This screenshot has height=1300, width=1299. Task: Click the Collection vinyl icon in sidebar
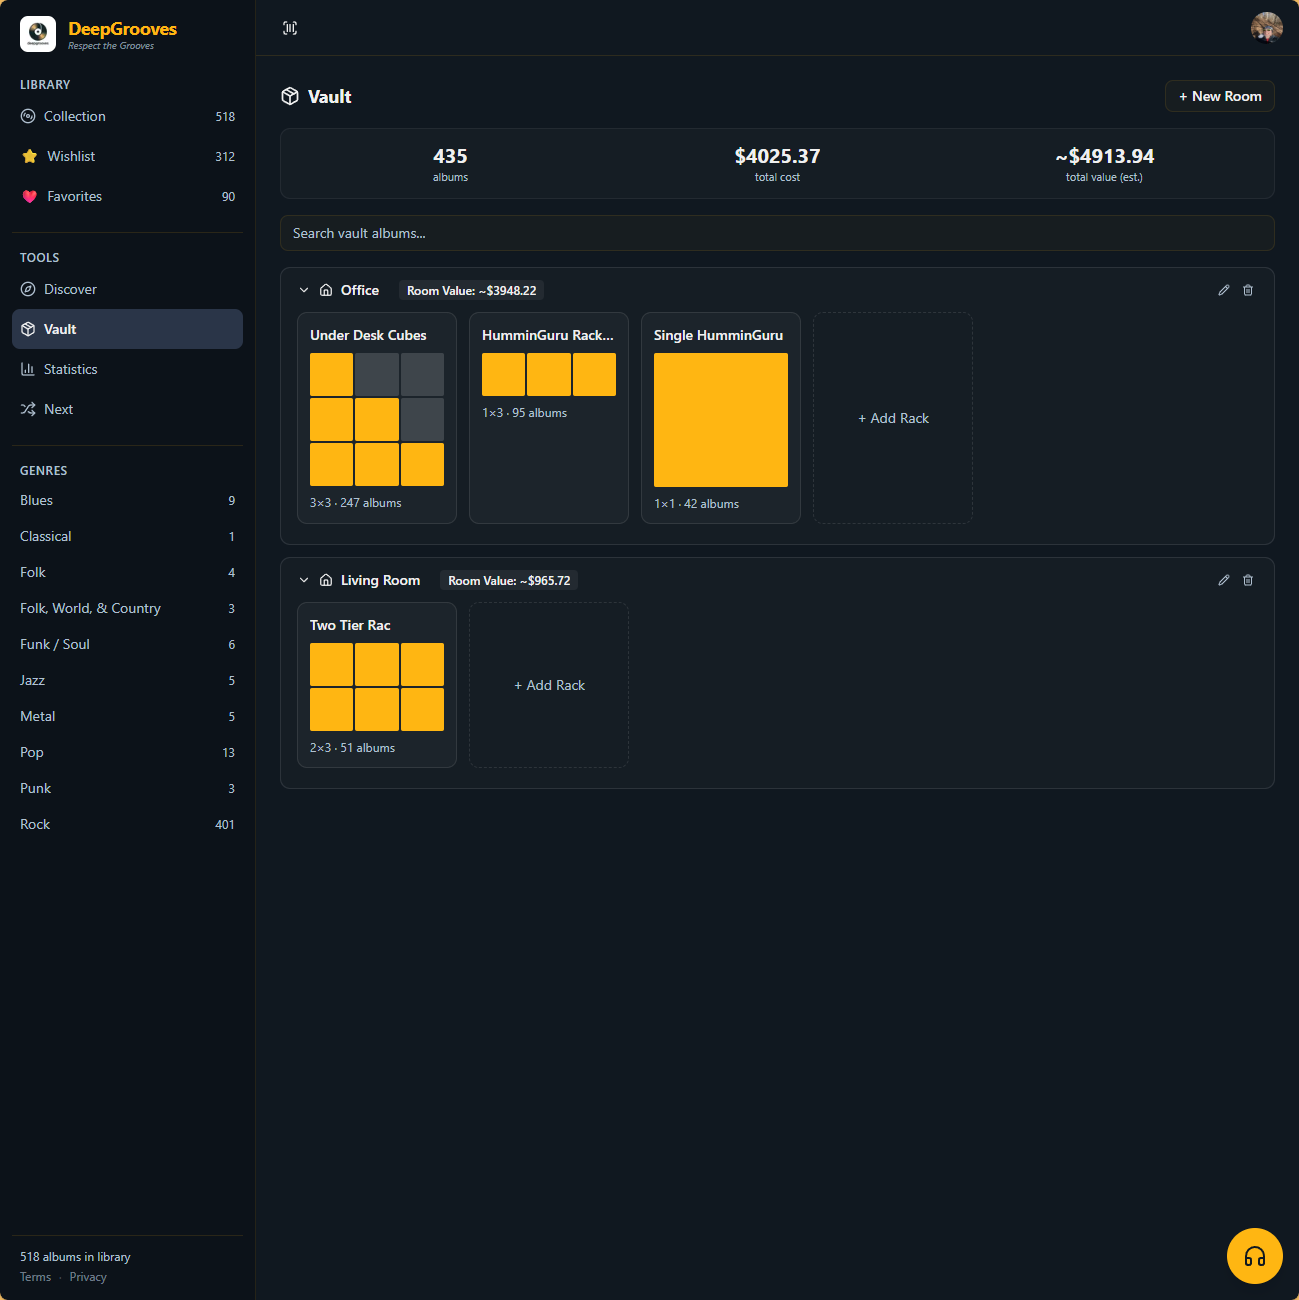click(x=28, y=116)
